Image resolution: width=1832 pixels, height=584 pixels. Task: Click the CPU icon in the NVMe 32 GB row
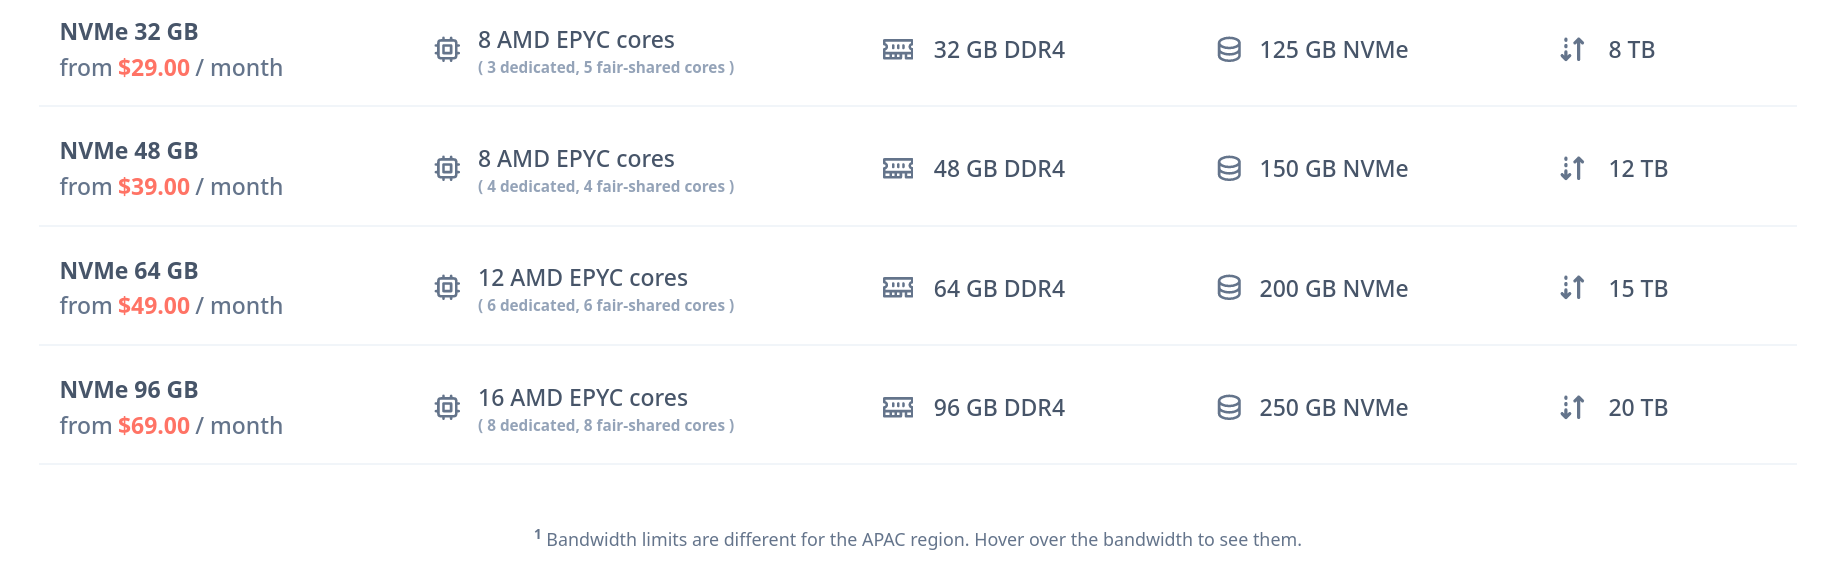(x=447, y=49)
